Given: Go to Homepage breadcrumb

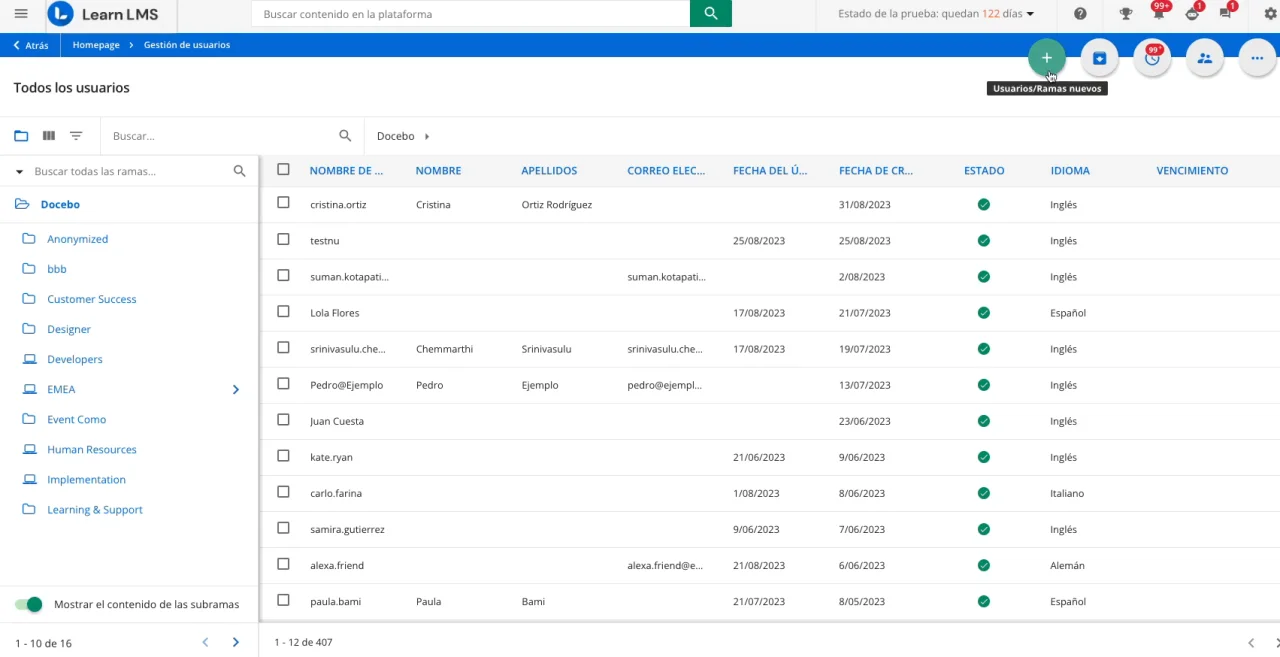Looking at the screenshot, I should point(96,45).
